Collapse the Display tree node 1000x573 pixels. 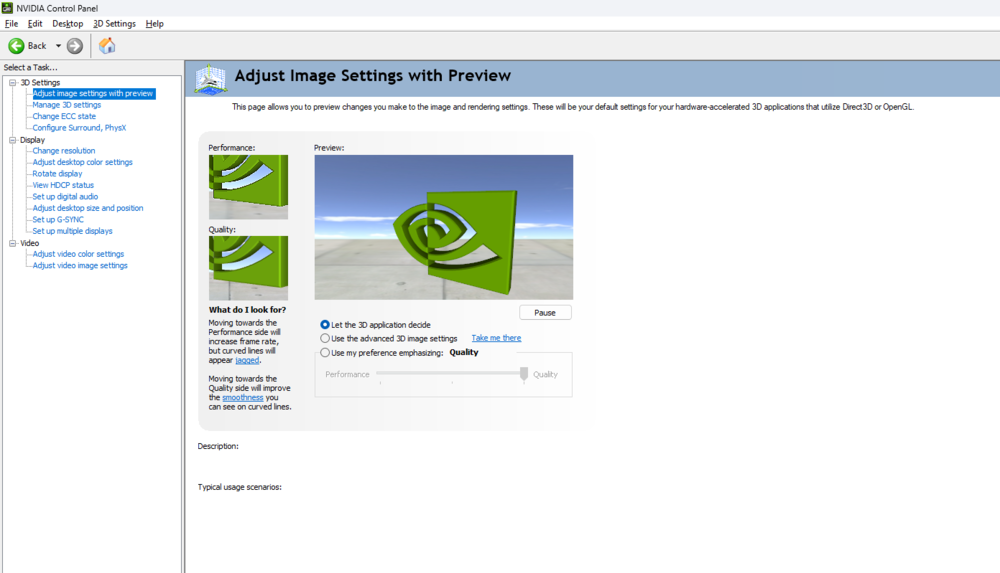[x=12, y=140]
